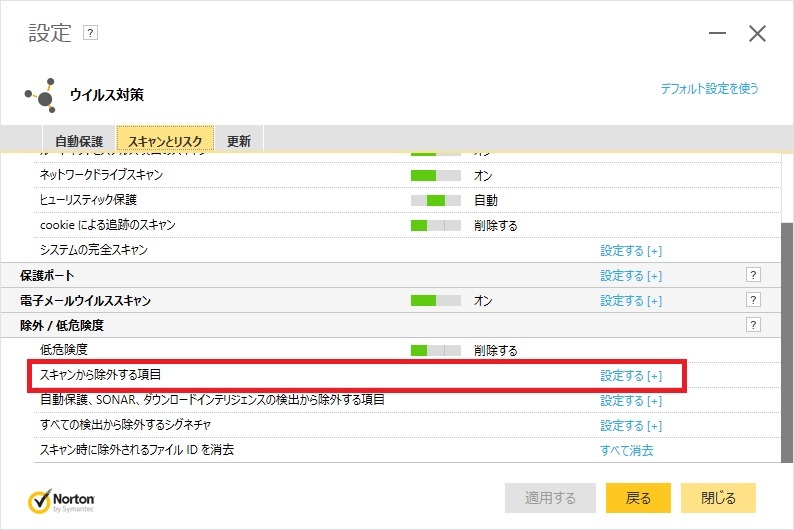Click the help icon on 除外 / 低危険度 row
The width and height of the screenshot is (794, 530).
(753, 325)
